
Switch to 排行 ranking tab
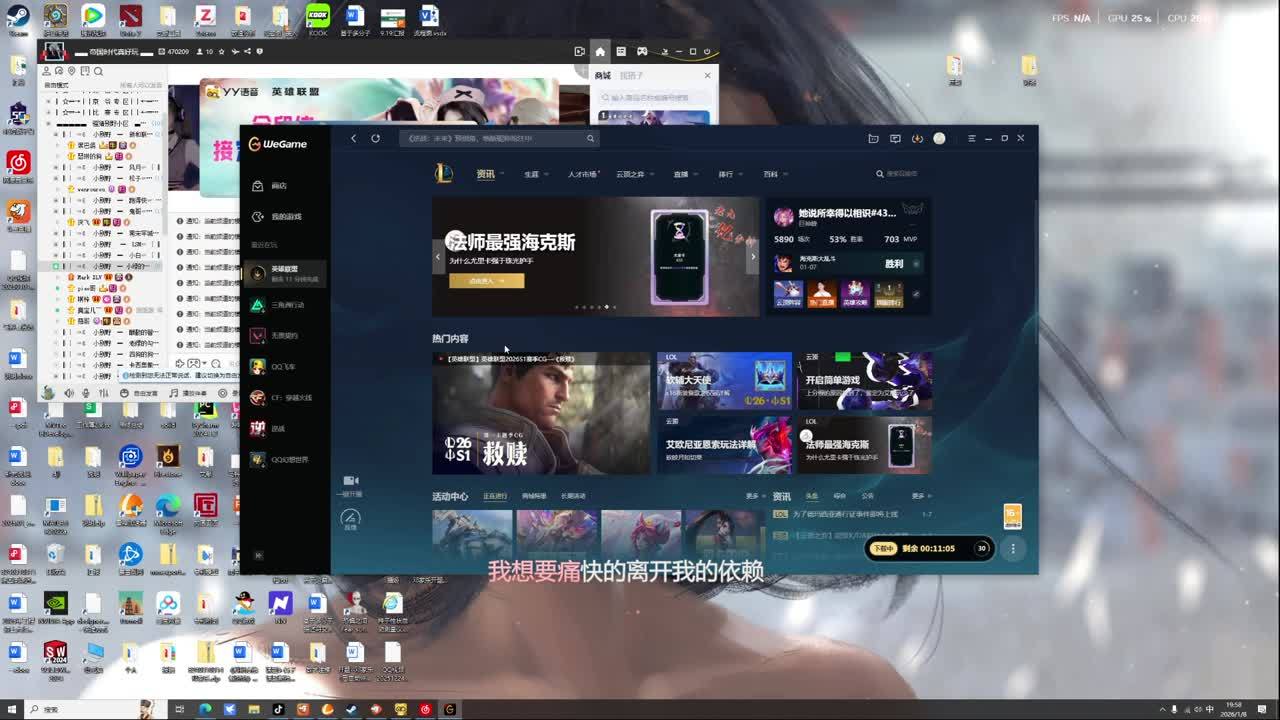pyautogui.click(x=726, y=174)
